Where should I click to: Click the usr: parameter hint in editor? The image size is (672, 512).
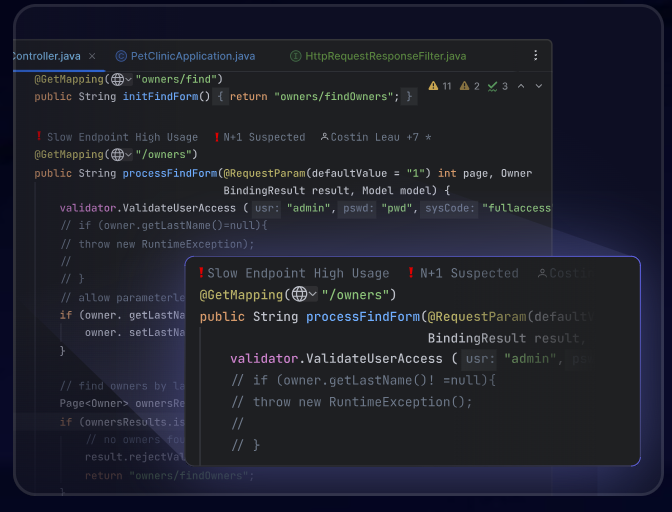tap(267, 208)
